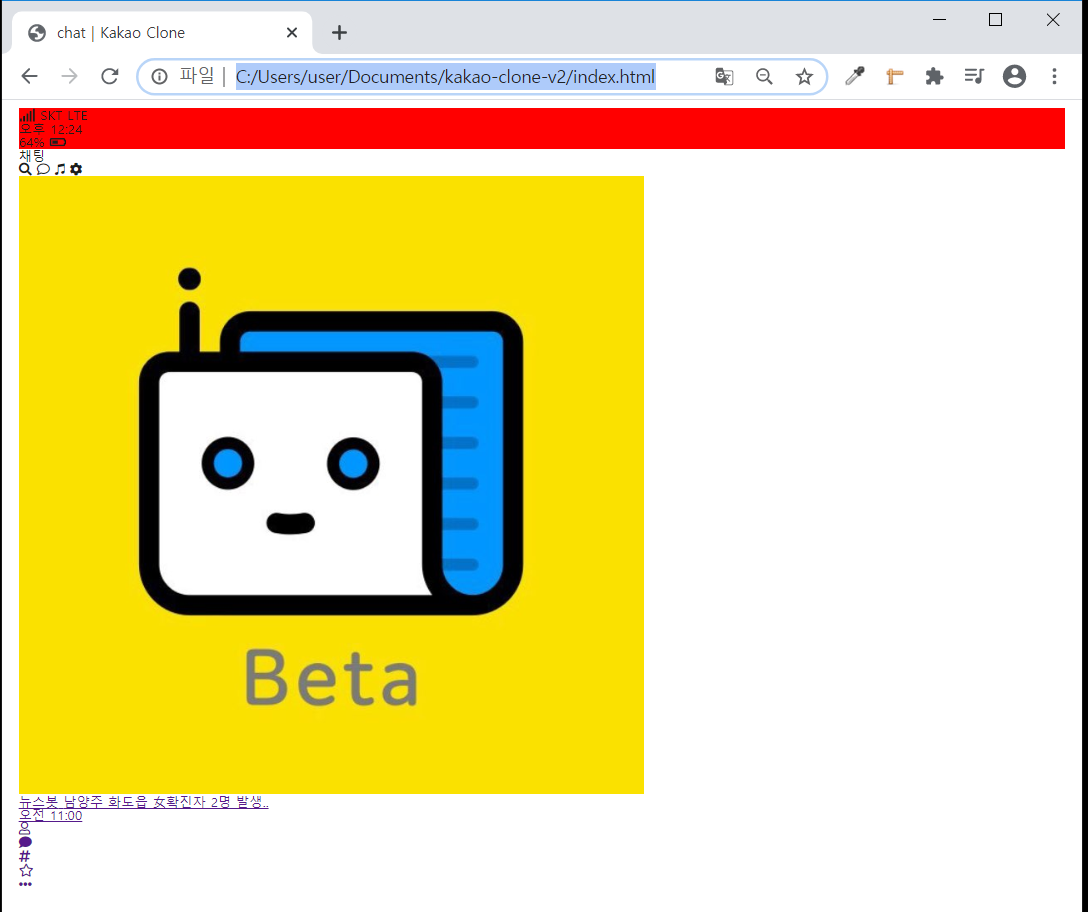Viewport: 1088px width, 912px height.
Task: Click the battery icon next to 64%
Action: [x=58, y=142]
